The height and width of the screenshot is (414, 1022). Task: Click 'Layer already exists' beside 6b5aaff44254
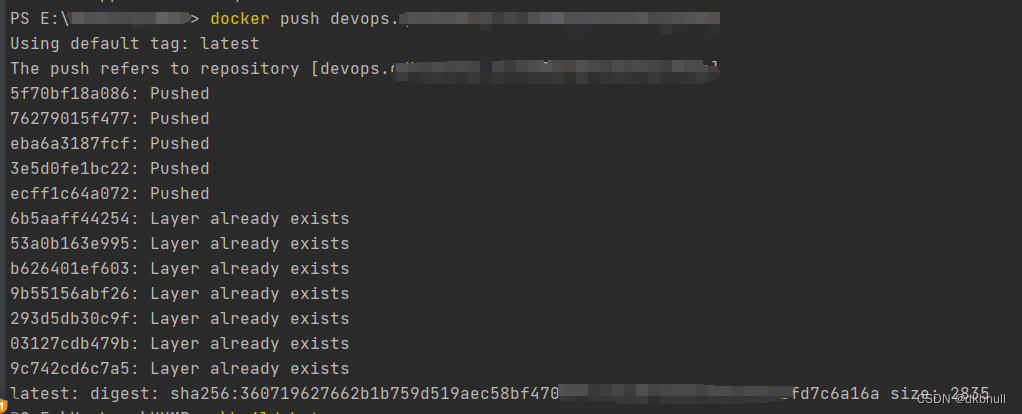(x=250, y=218)
